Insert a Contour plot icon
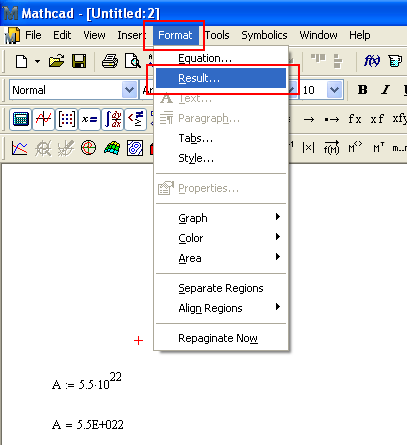The width and height of the screenshot is (409, 445). [x=135, y=148]
